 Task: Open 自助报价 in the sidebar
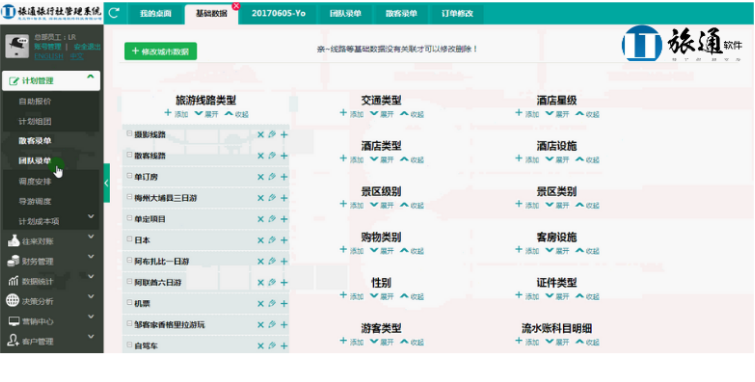coord(35,102)
